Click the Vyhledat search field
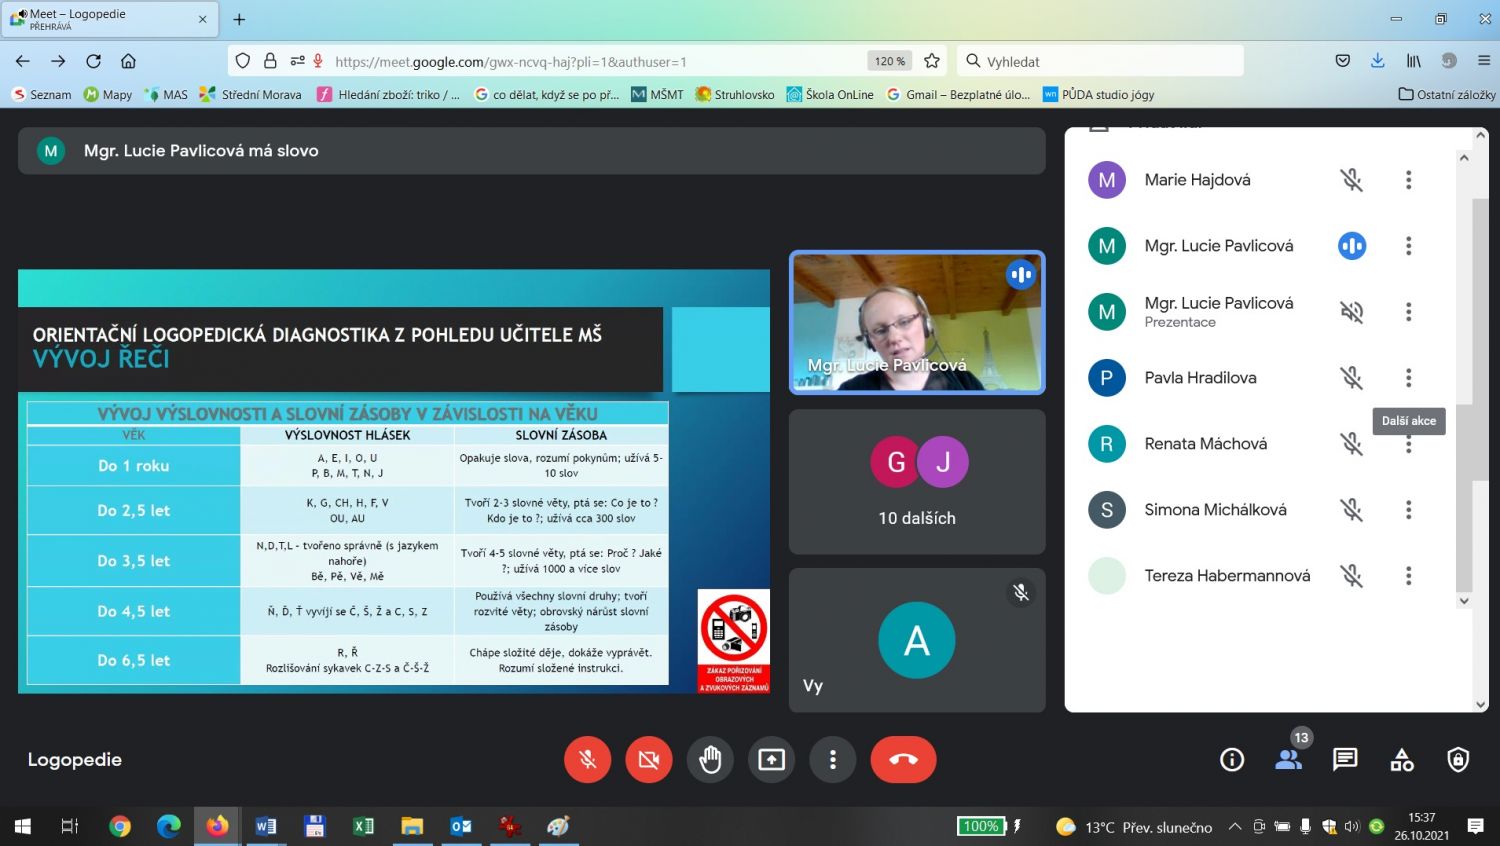Viewport: 1500px width, 846px height. pos(1100,61)
